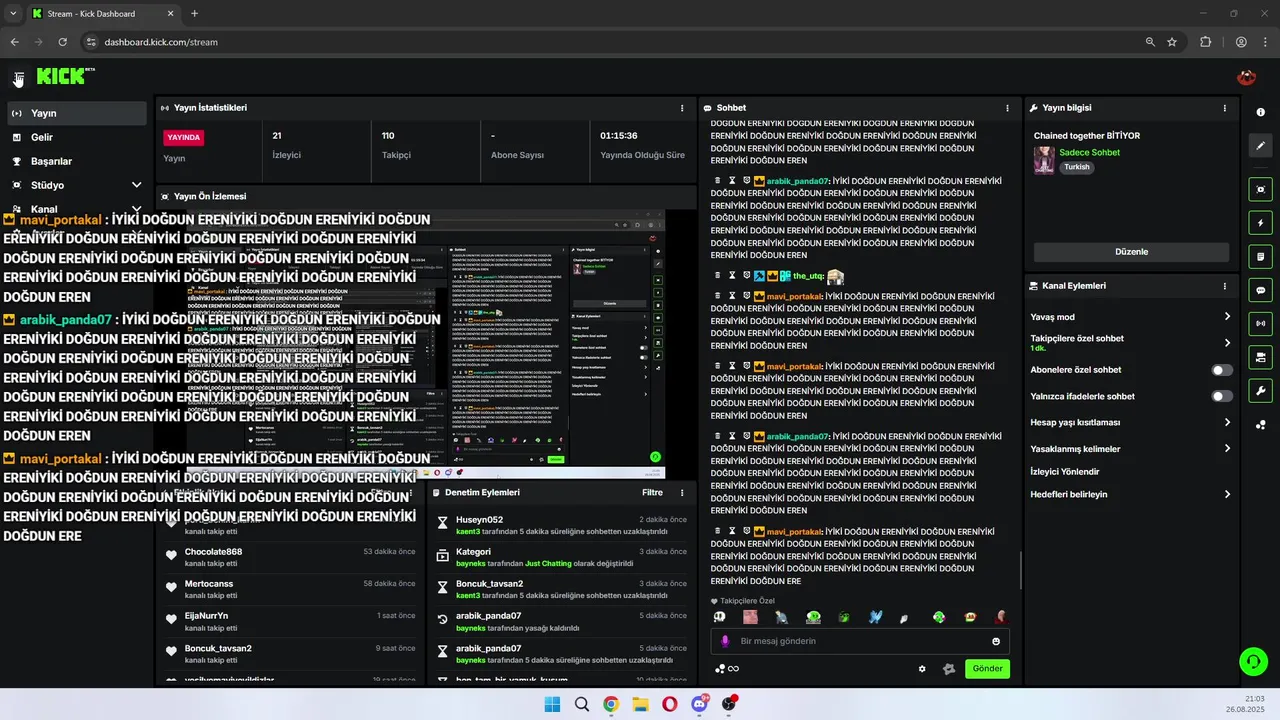Viewport: 1280px width, 720px height.
Task: Select Başarılar in left sidebar
Action: pyautogui.click(x=76, y=161)
